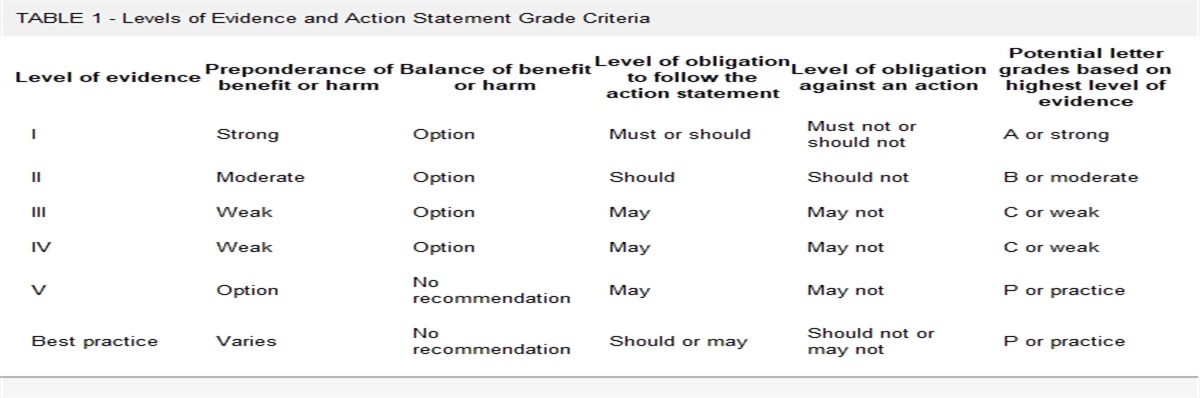Select the 'Level of evidence' column header

[108, 77]
